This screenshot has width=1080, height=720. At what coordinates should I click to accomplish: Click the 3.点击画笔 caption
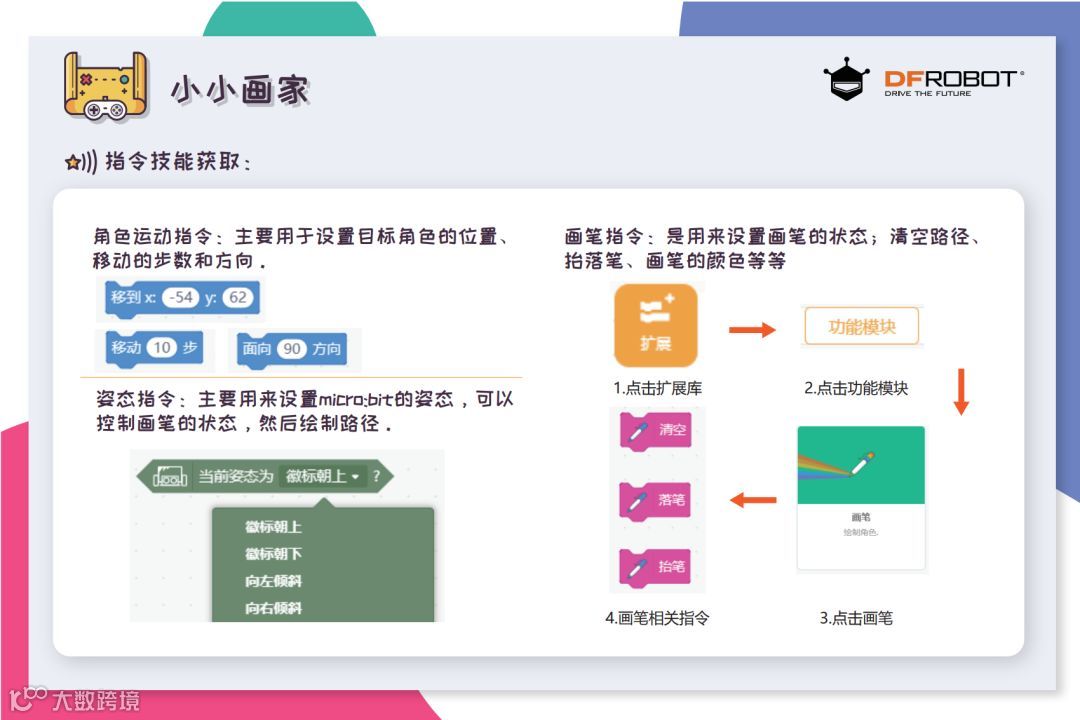(x=856, y=618)
